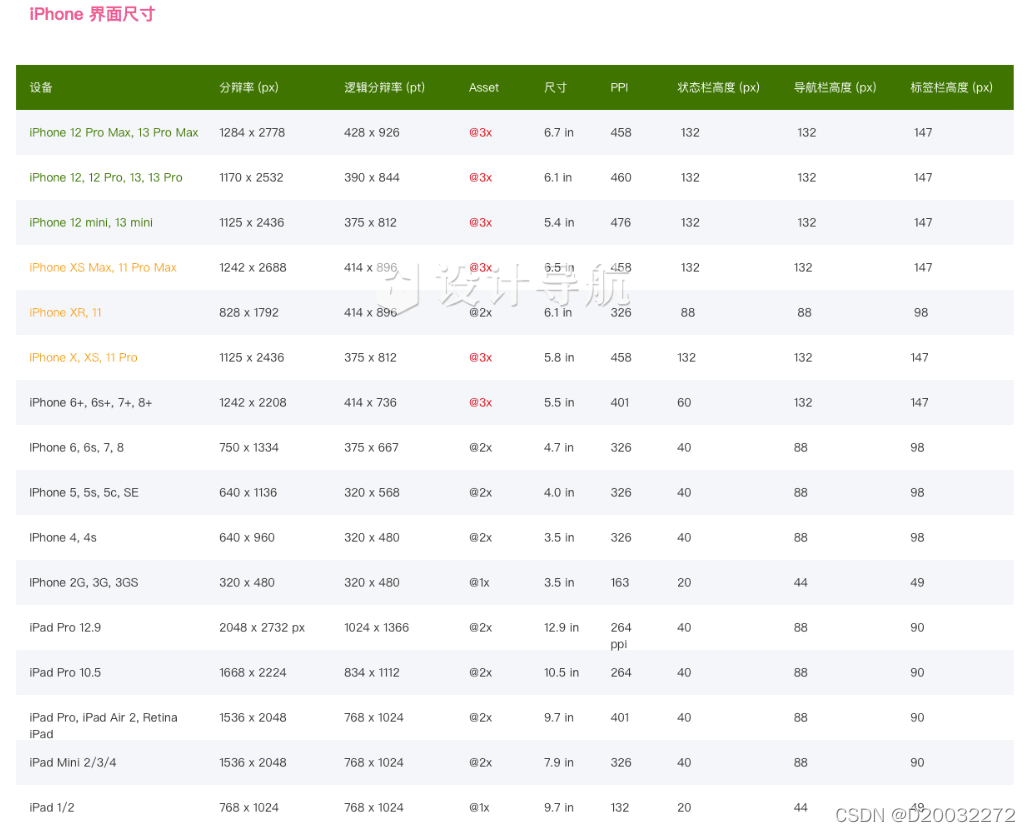Select 'iPad Pro 10.5' device name
Screen dimensions: 1030x832
[x=65, y=672]
